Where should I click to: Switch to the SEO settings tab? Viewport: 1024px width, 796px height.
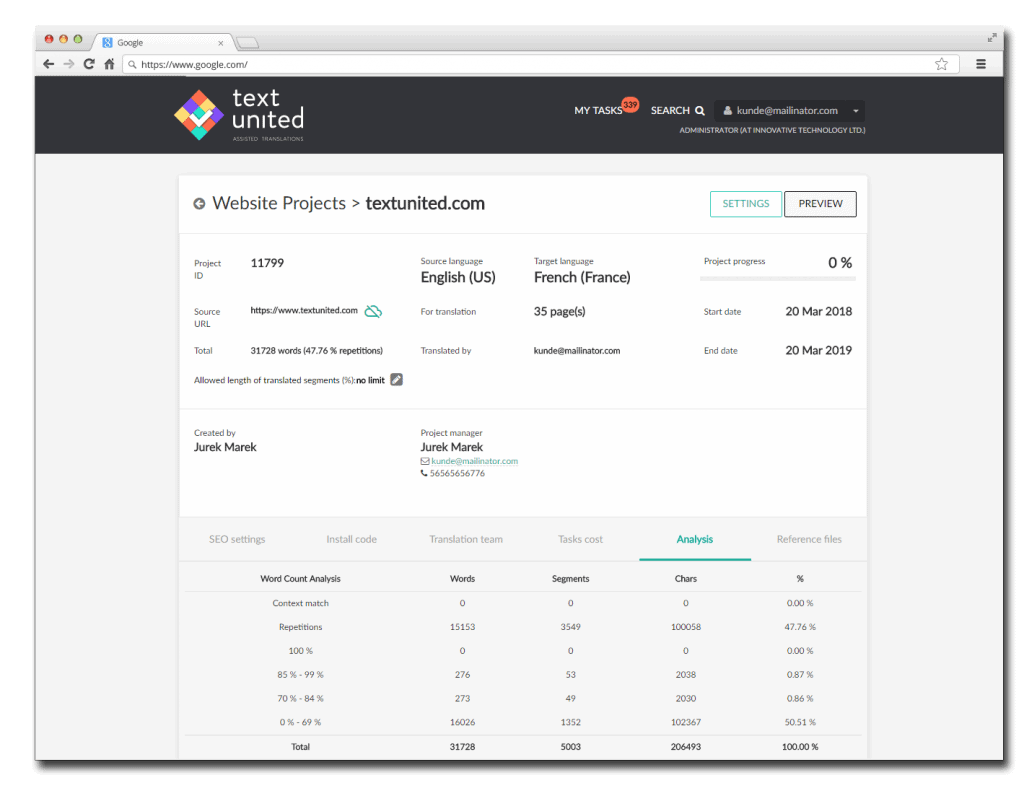[237, 539]
